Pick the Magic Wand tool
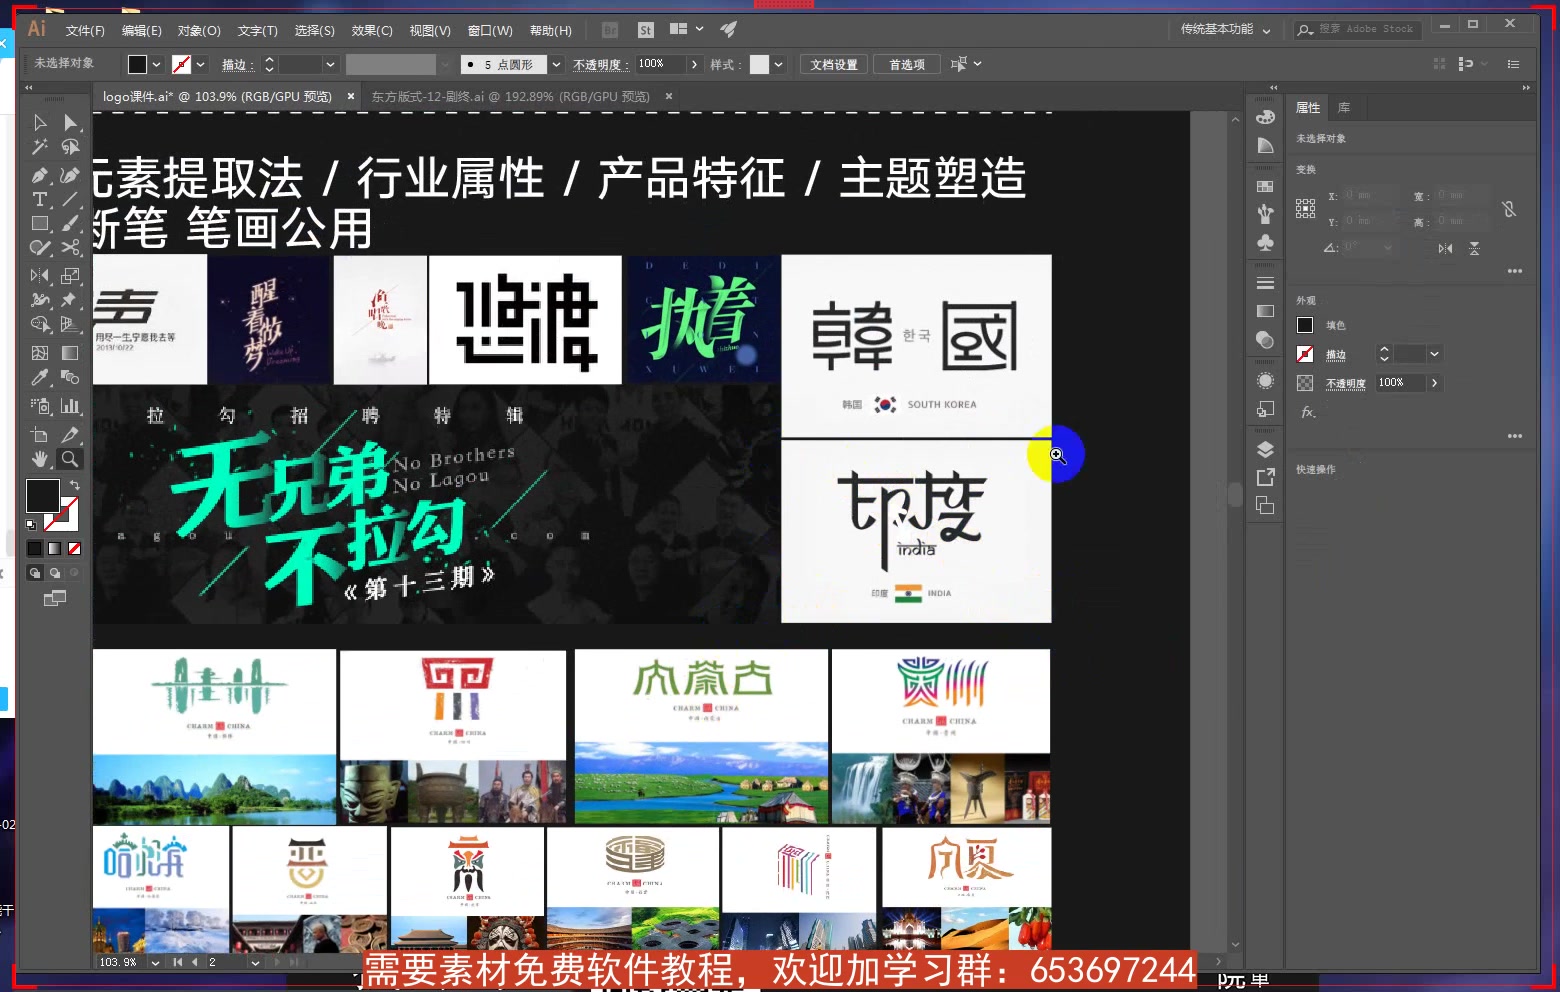 point(40,148)
